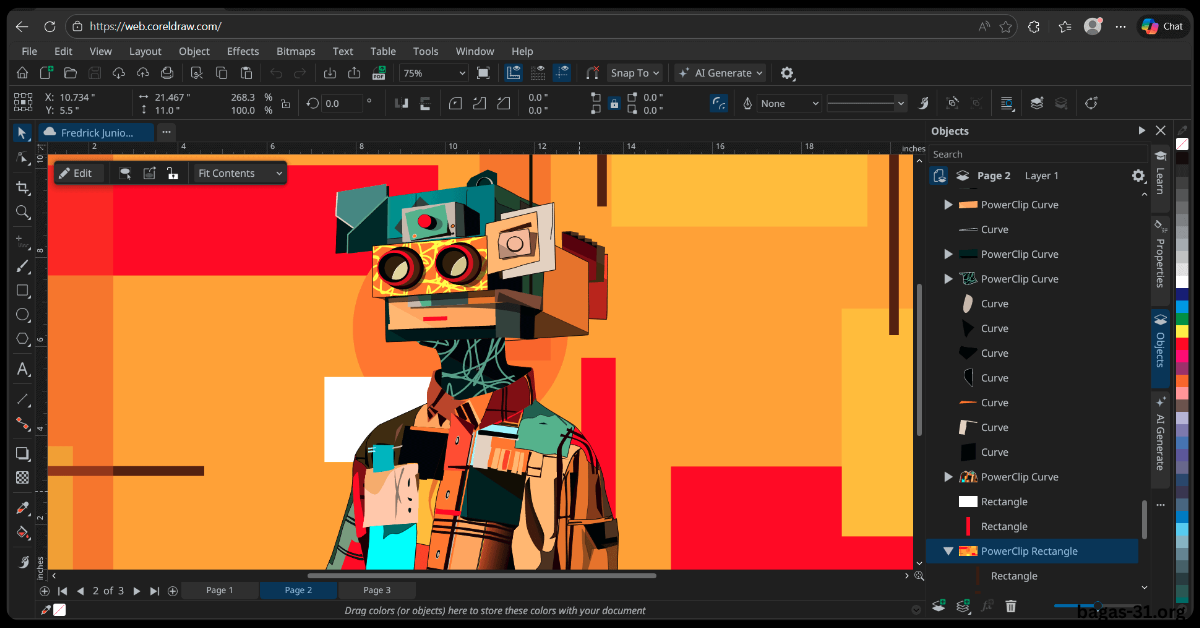This screenshot has width=1200, height=628.
Task: Select the Pick tool
Action: tap(22, 133)
